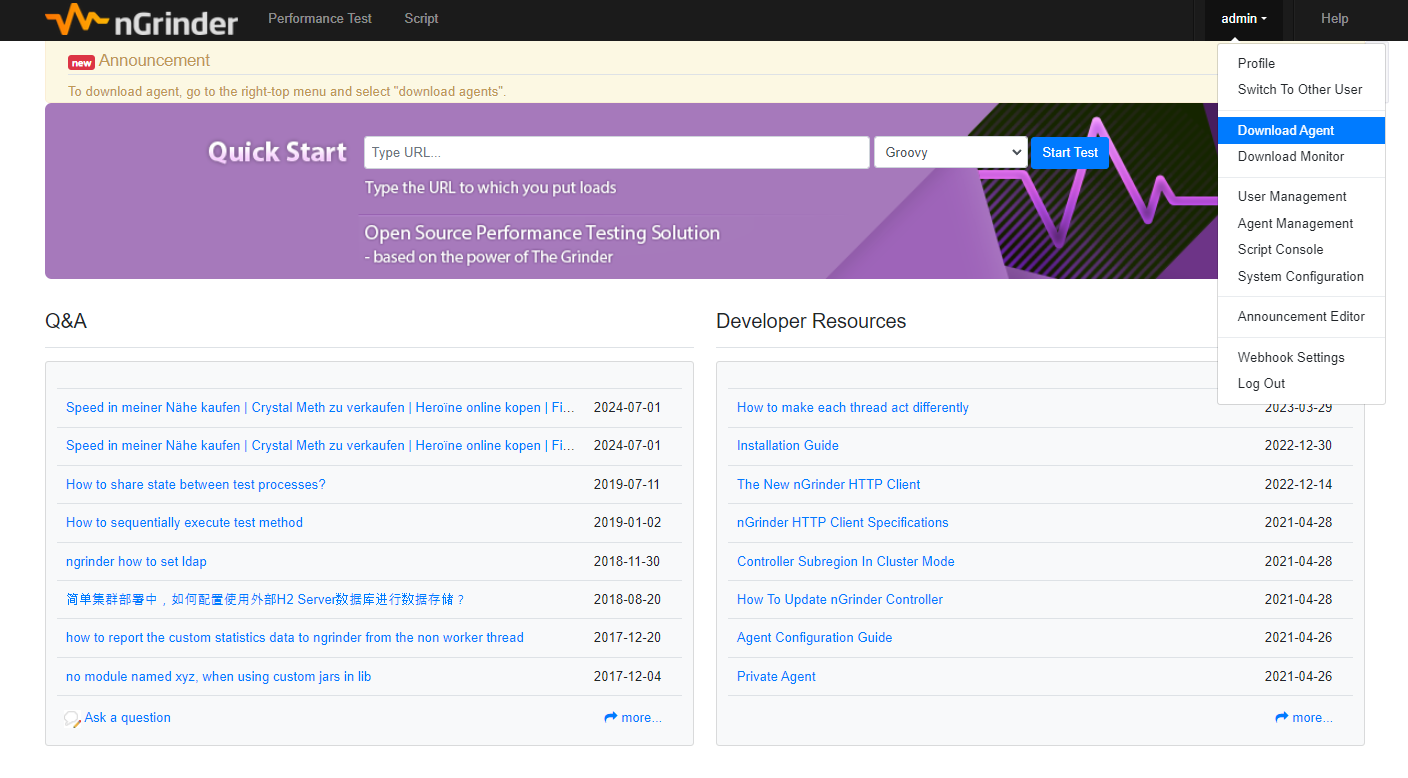Open How To Update nGrinder Controller

click(840, 599)
